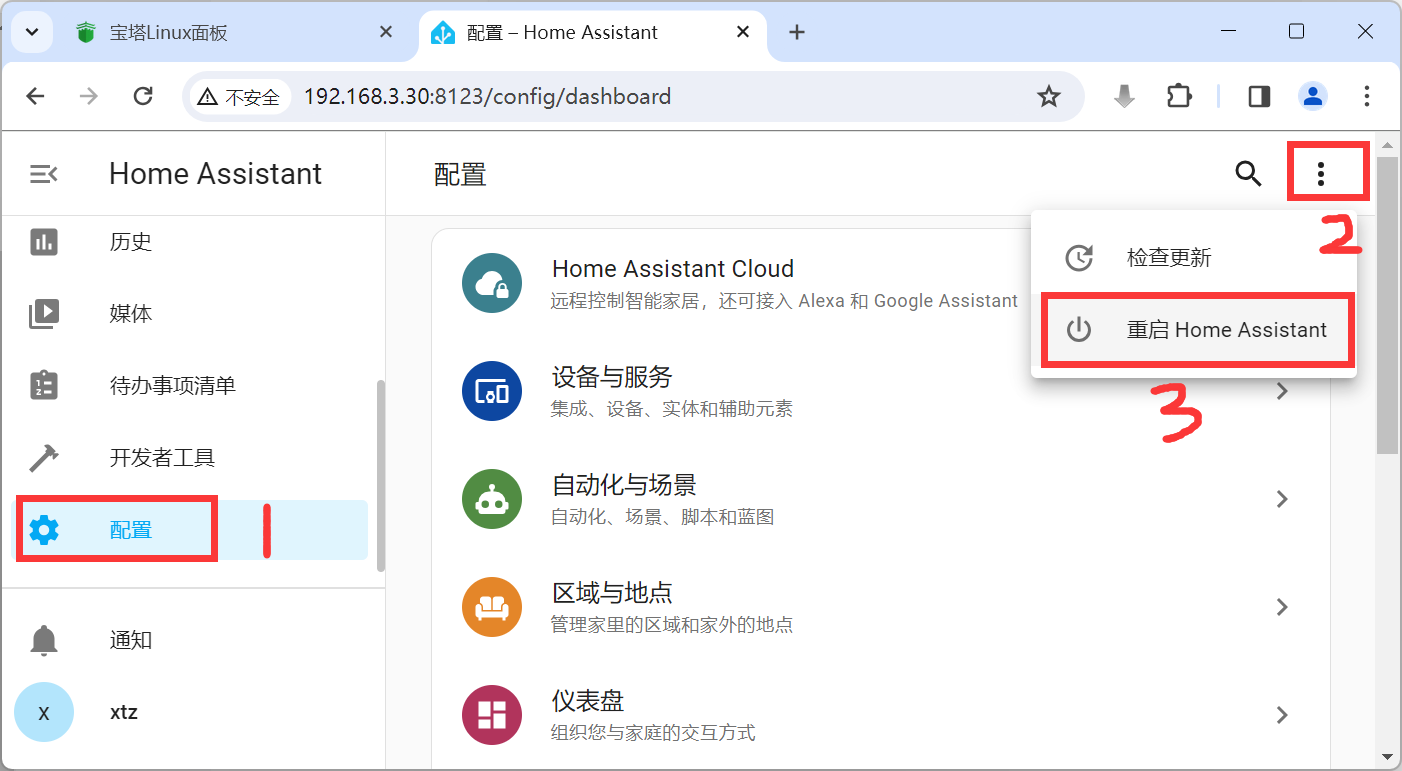The width and height of the screenshot is (1402, 771).
Task: Click the 区域与地点 sofa icon
Action: pyautogui.click(x=492, y=607)
